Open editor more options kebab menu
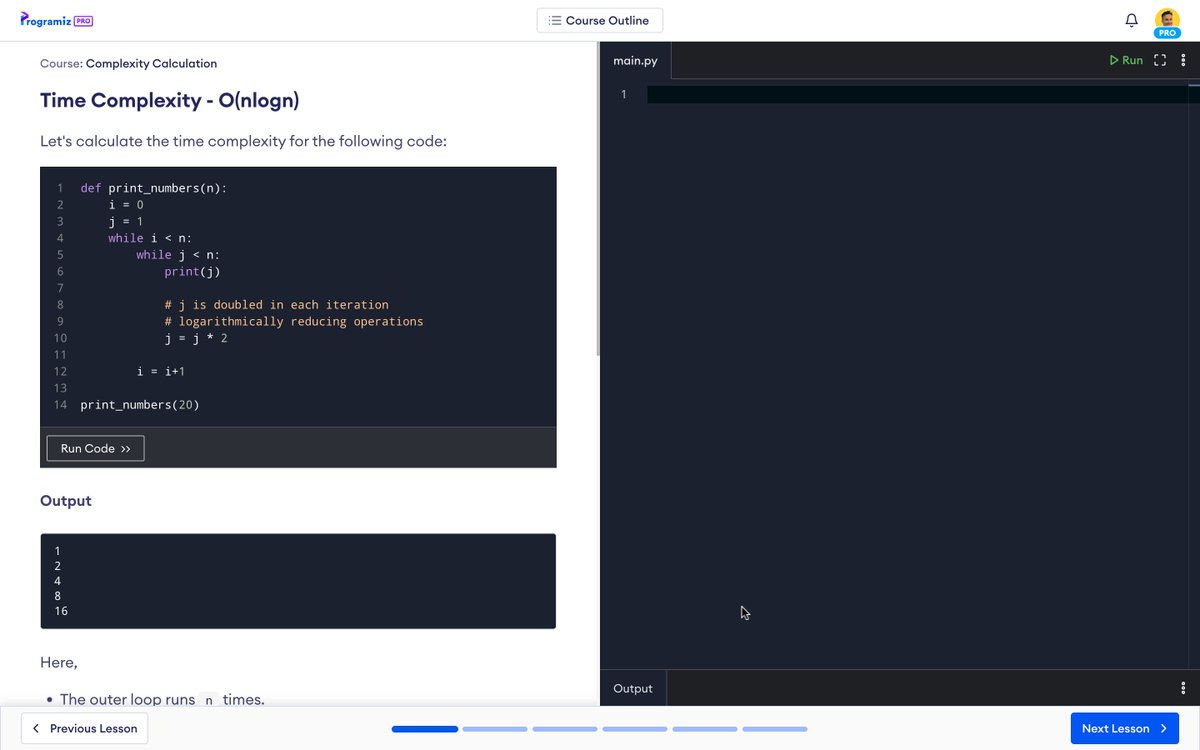Image resolution: width=1200 pixels, height=750 pixels. 1184,60
